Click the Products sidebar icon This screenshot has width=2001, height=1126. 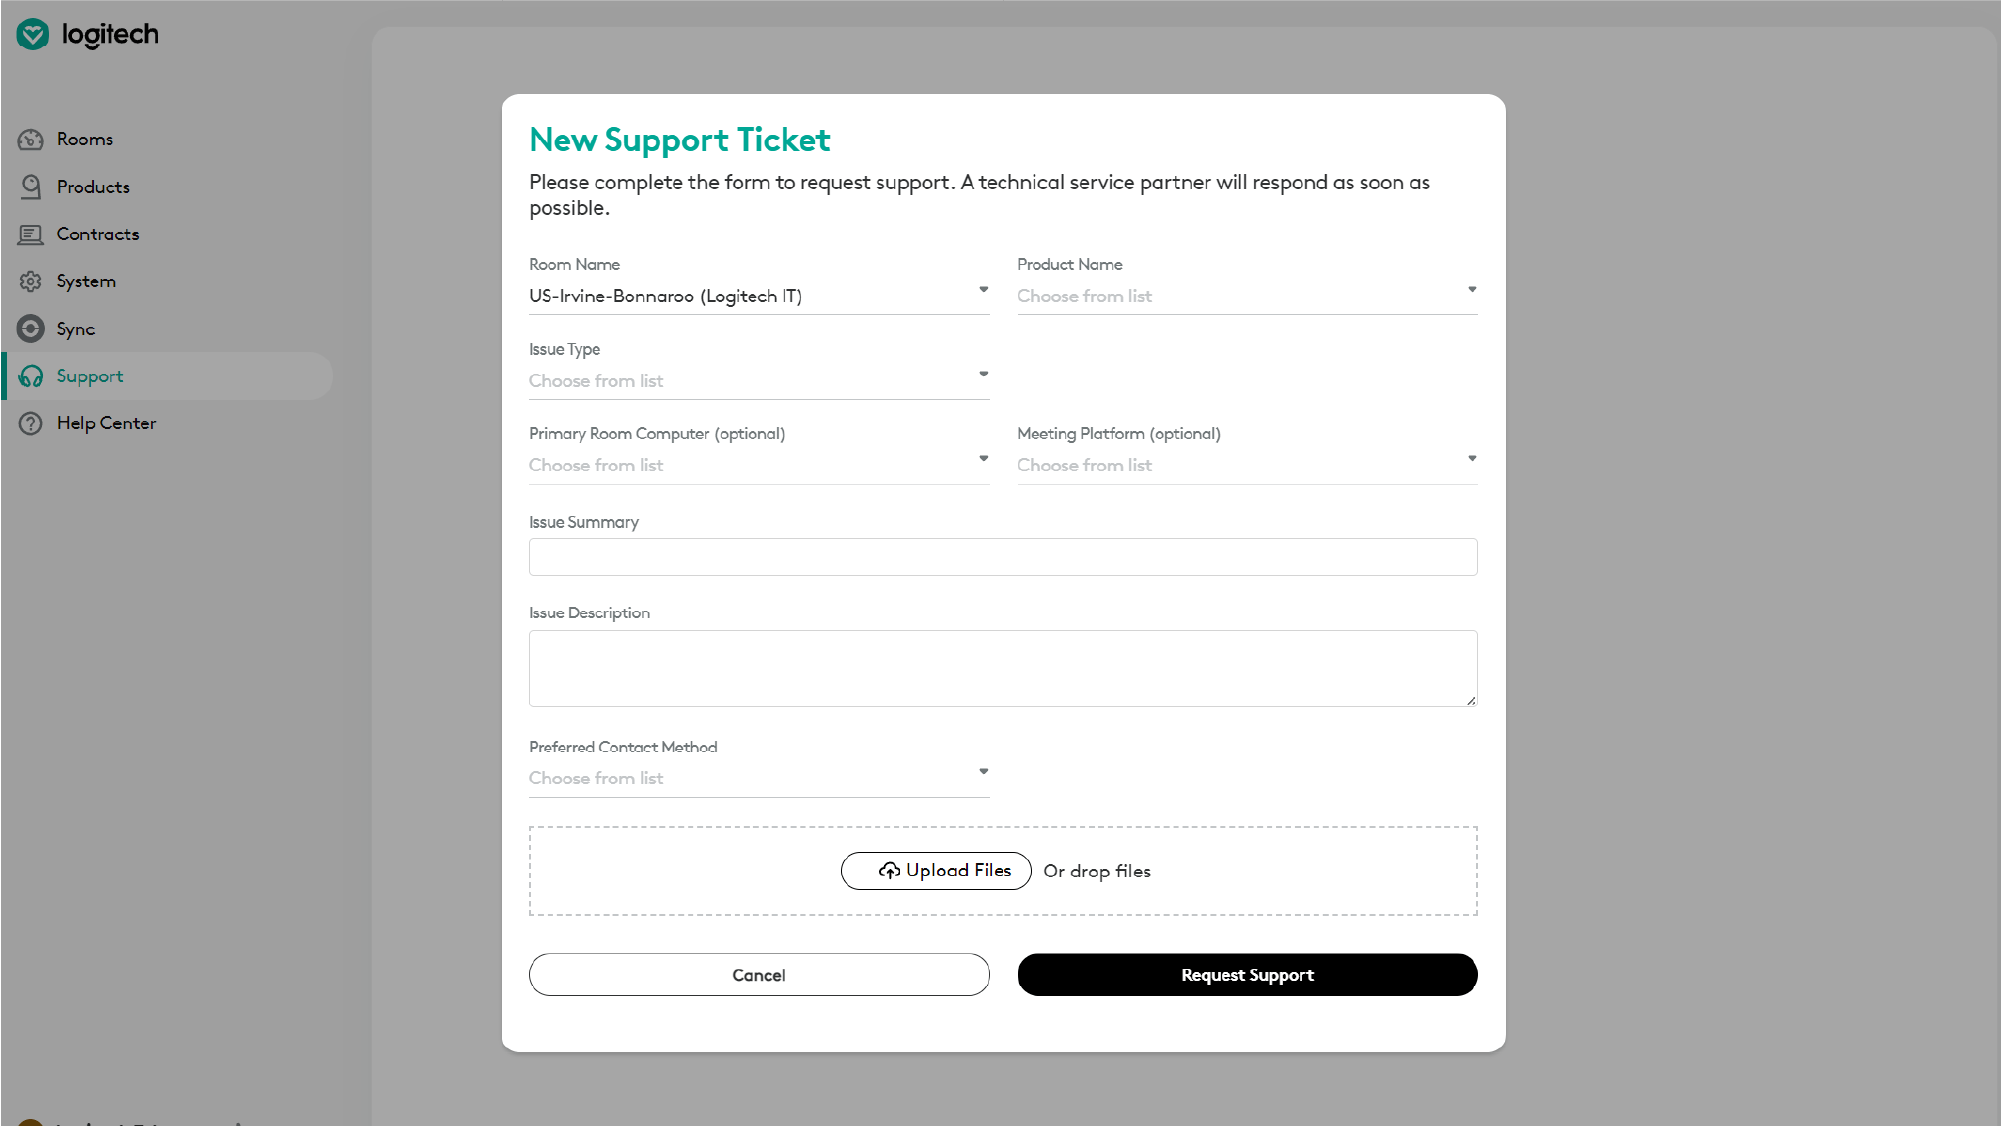[31, 187]
